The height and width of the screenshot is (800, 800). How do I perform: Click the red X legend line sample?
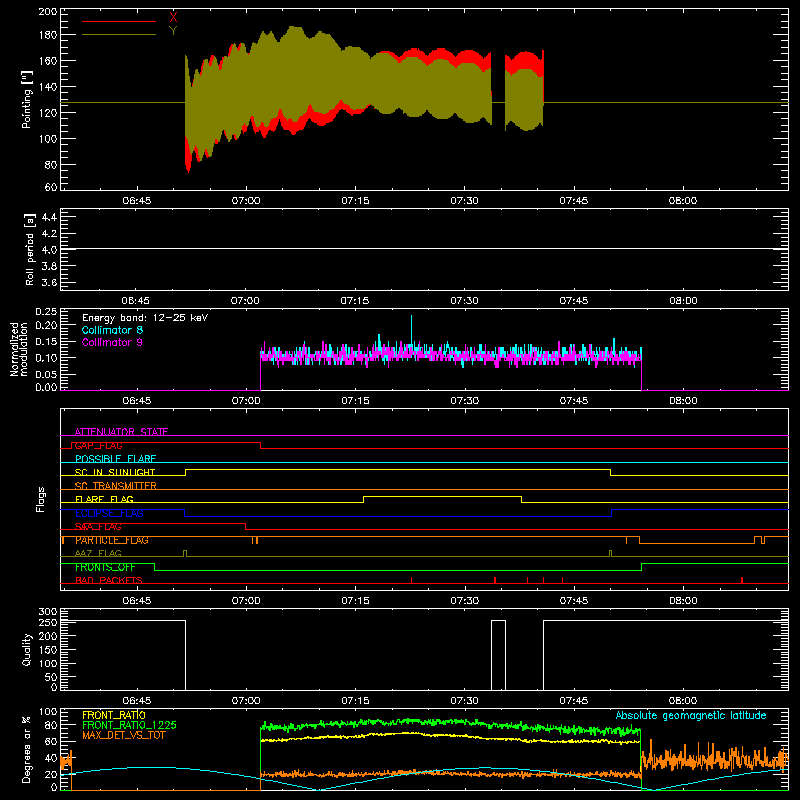(x=119, y=21)
